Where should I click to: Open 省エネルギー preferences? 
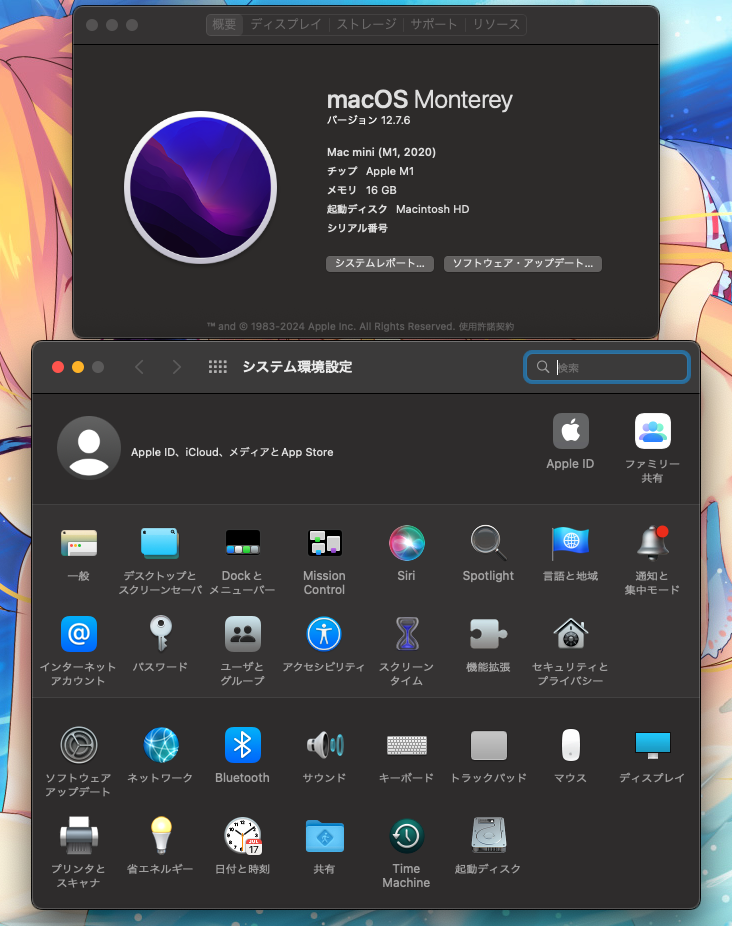161,836
